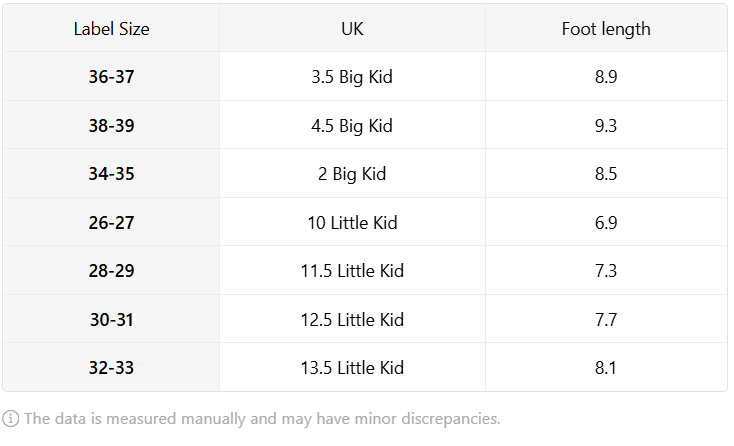Select the 11.5 Little Kid UK cell
734x446 pixels.
(x=352, y=271)
